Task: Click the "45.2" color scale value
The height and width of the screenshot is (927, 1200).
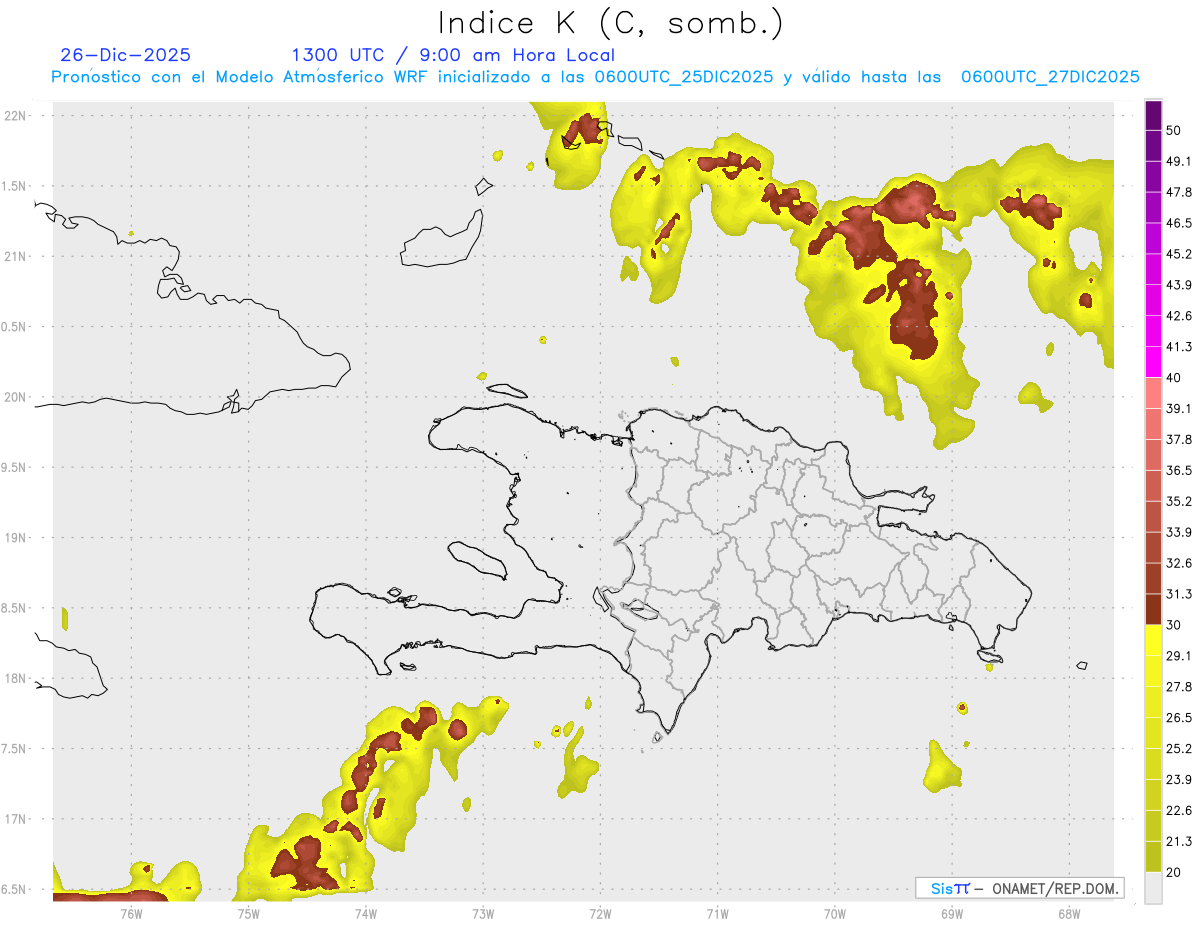Action: point(1179,254)
